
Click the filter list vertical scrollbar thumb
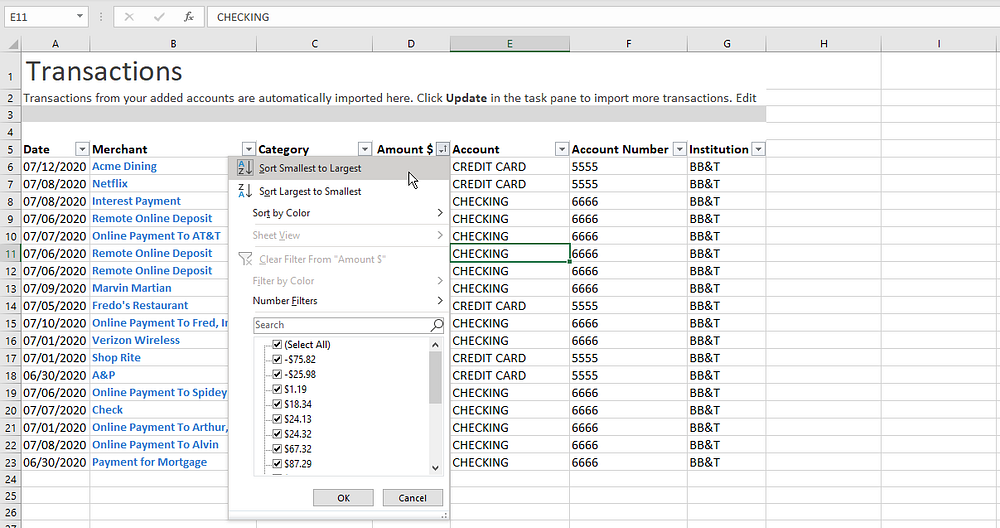pyautogui.click(x=435, y=377)
